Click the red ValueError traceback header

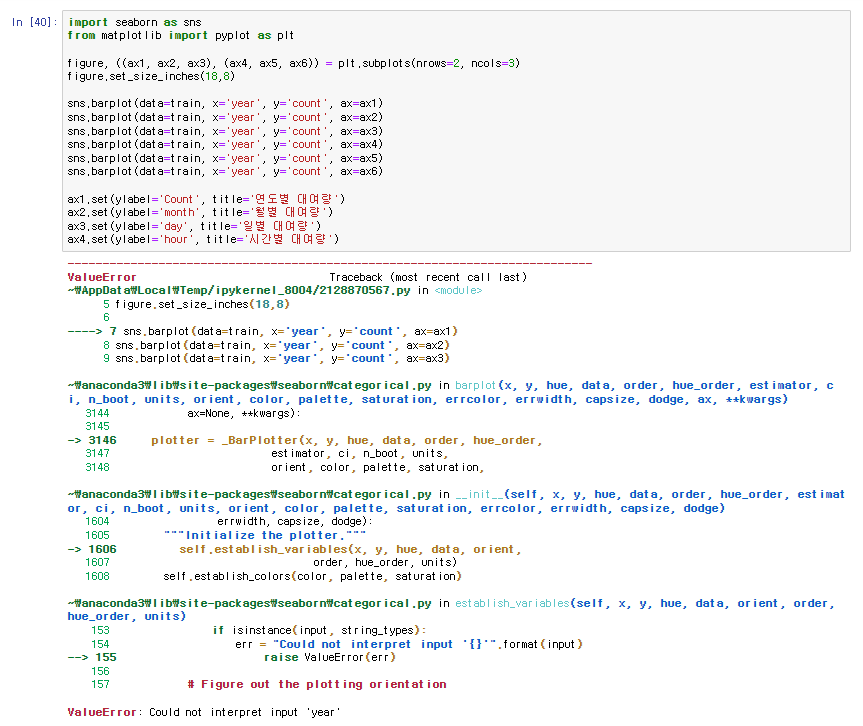(x=102, y=277)
